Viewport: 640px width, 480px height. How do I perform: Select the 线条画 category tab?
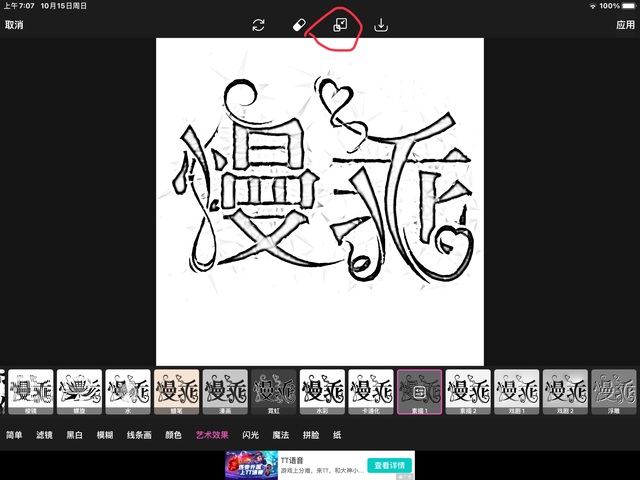[139, 435]
